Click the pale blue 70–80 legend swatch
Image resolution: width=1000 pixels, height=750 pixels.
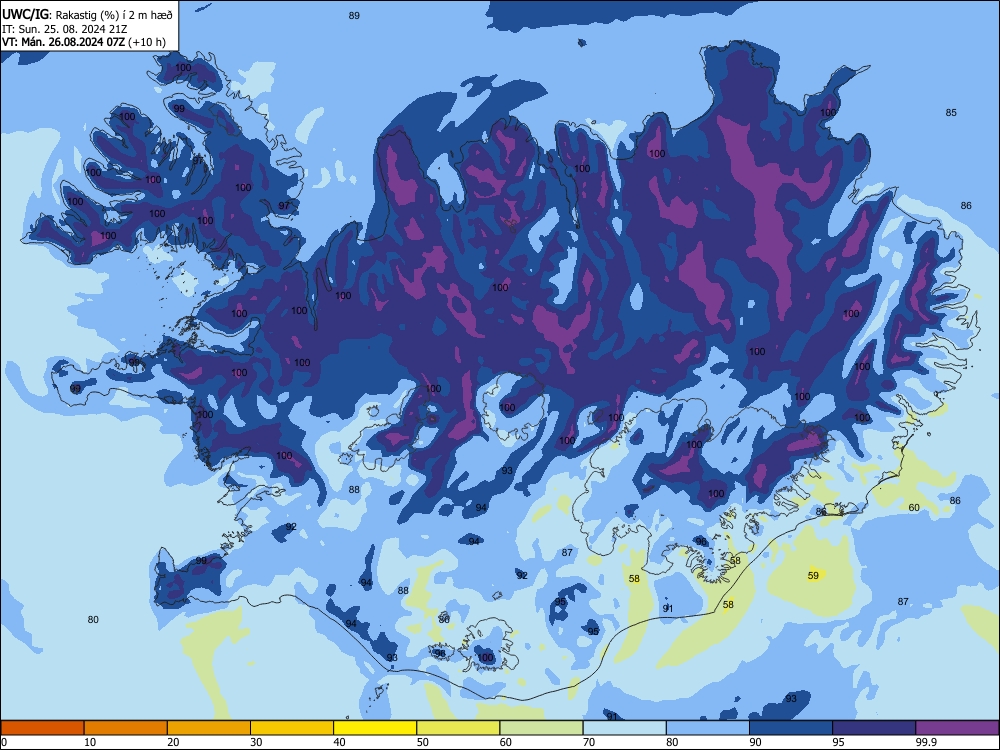[624, 728]
